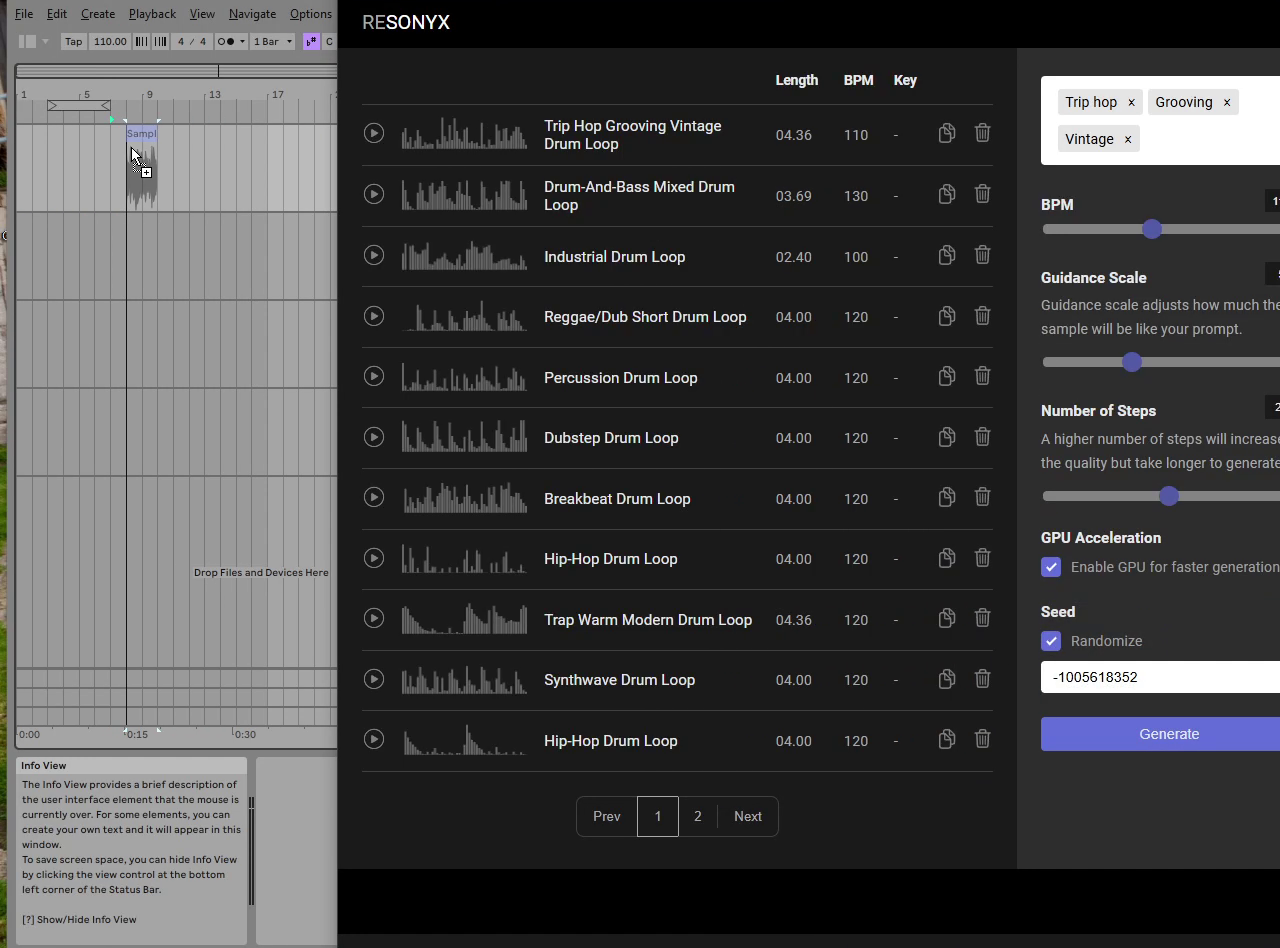1280x948 pixels.
Task: Play the Drum-And-Bass Mixed Drum Loop preview
Action: (x=374, y=194)
